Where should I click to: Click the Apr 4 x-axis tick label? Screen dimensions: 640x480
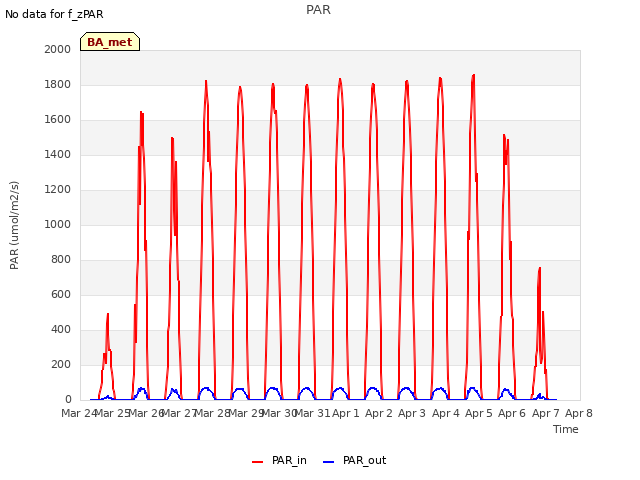[446, 413]
